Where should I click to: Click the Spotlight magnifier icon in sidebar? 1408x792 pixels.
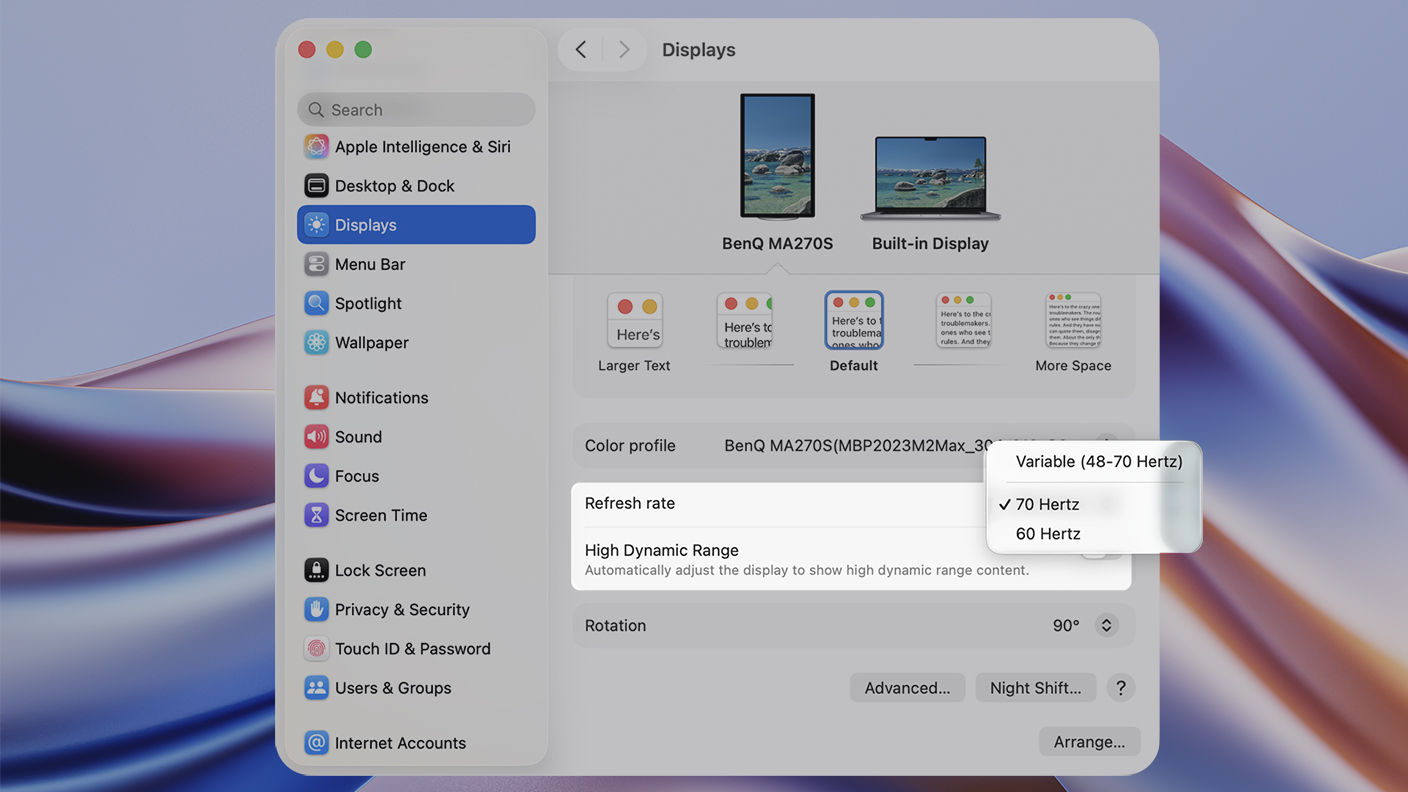(316, 303)
